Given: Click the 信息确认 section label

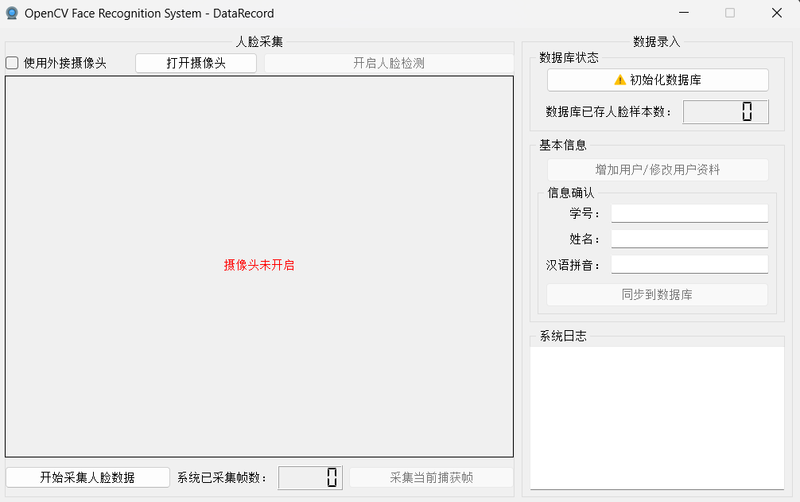Looking at the screenshot, I should (x=571, y=193).
